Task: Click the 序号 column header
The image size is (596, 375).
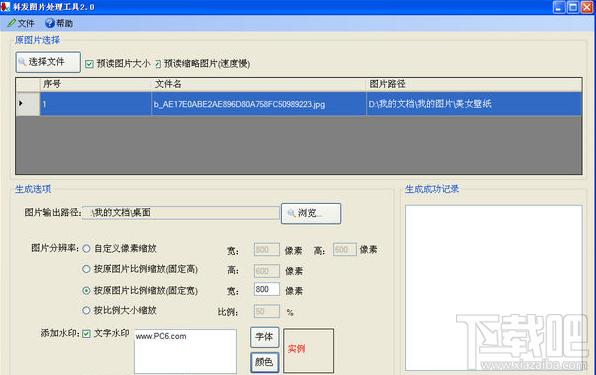Action: [x=95, y=84]
